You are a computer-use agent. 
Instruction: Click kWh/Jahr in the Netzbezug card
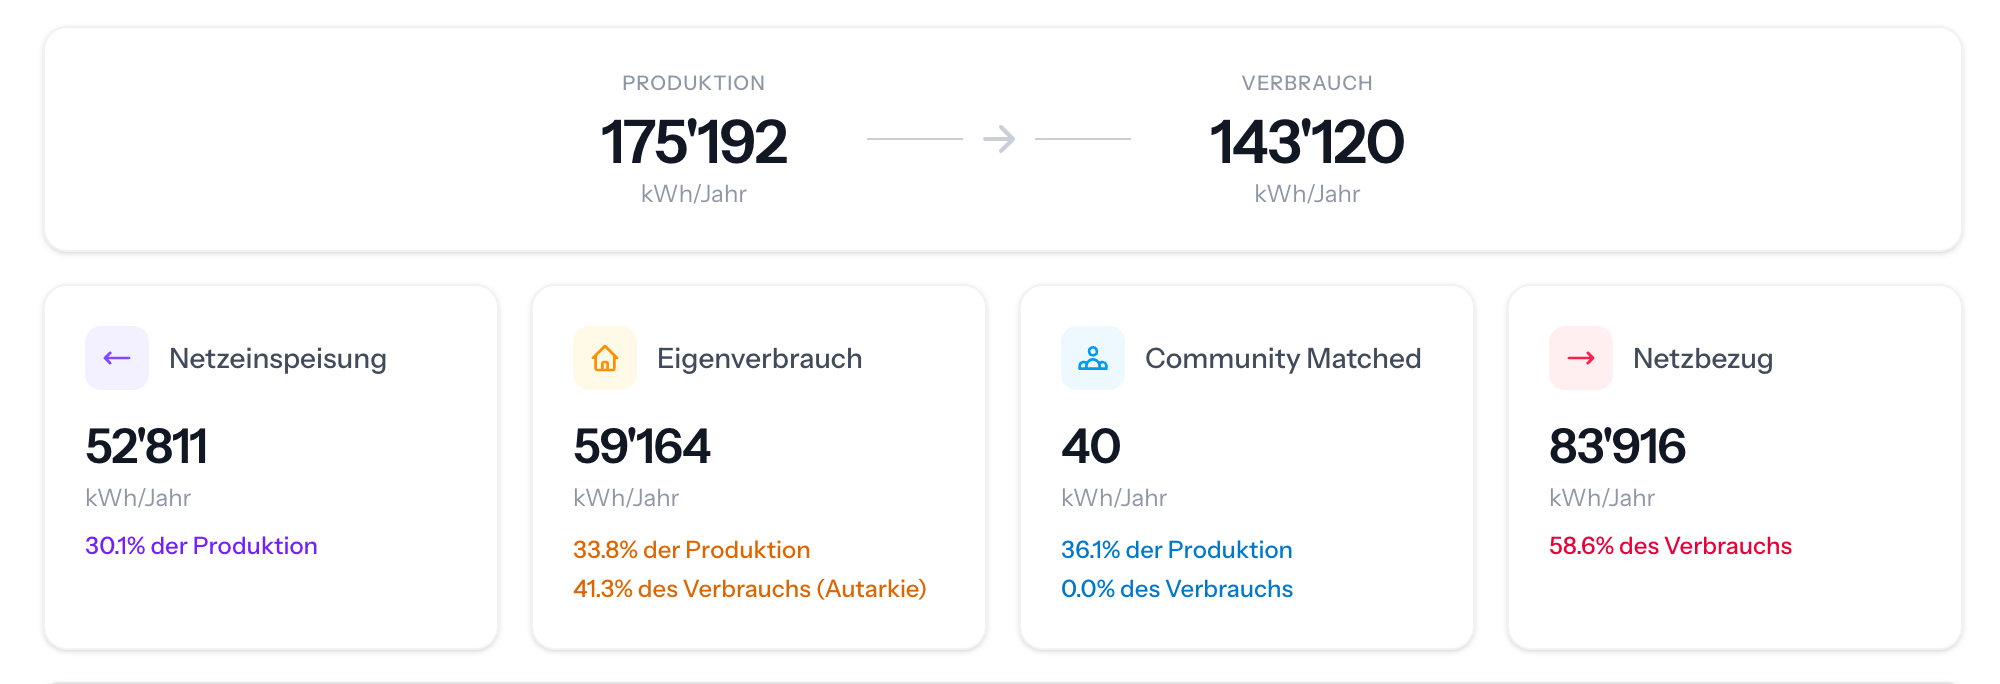point(1602,498)
